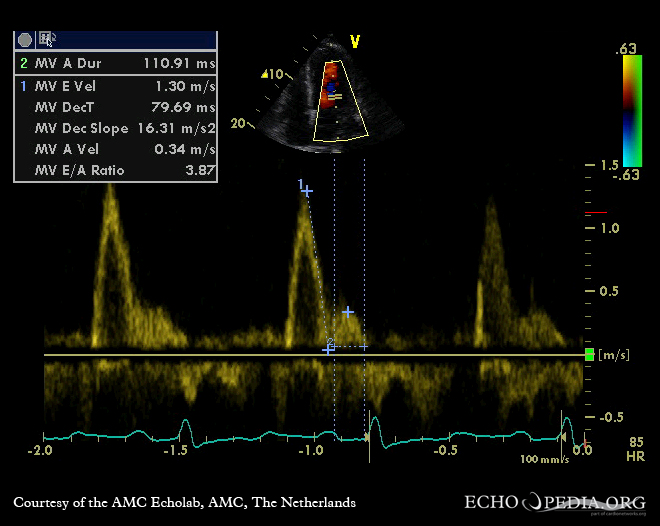Screen dimensions: 660x526
Task: Click the focus depth triangle at 10
Action: point(264,74)
